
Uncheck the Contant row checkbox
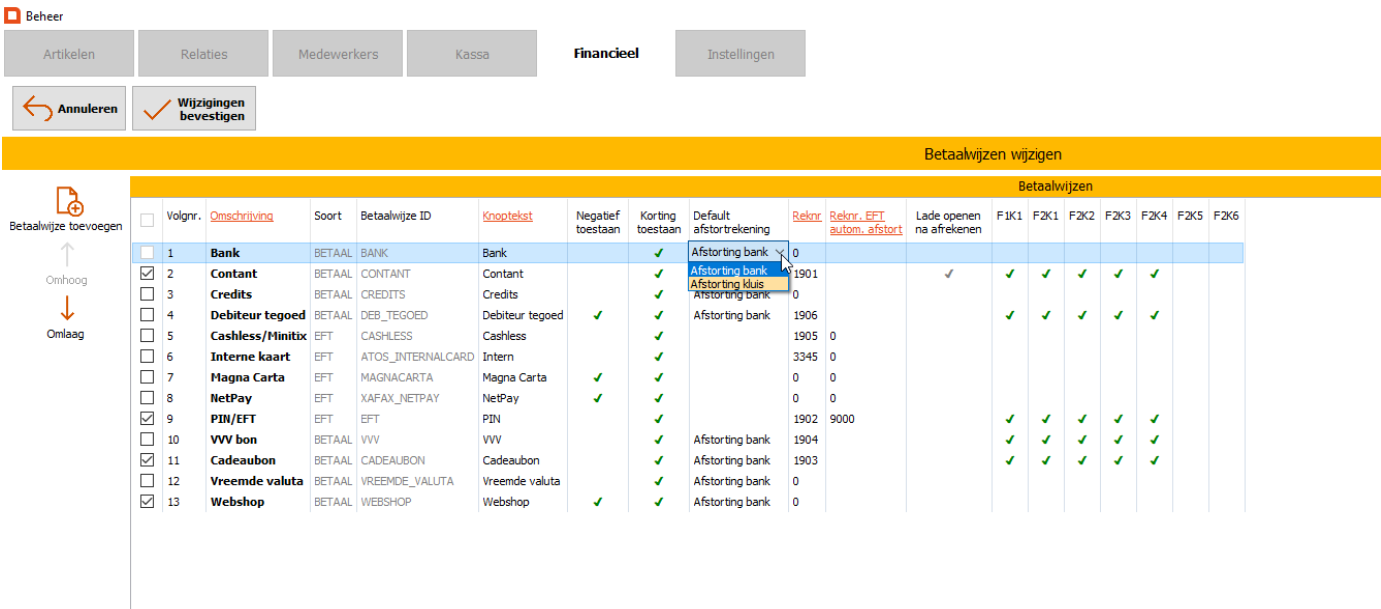[x=148, y=274]
